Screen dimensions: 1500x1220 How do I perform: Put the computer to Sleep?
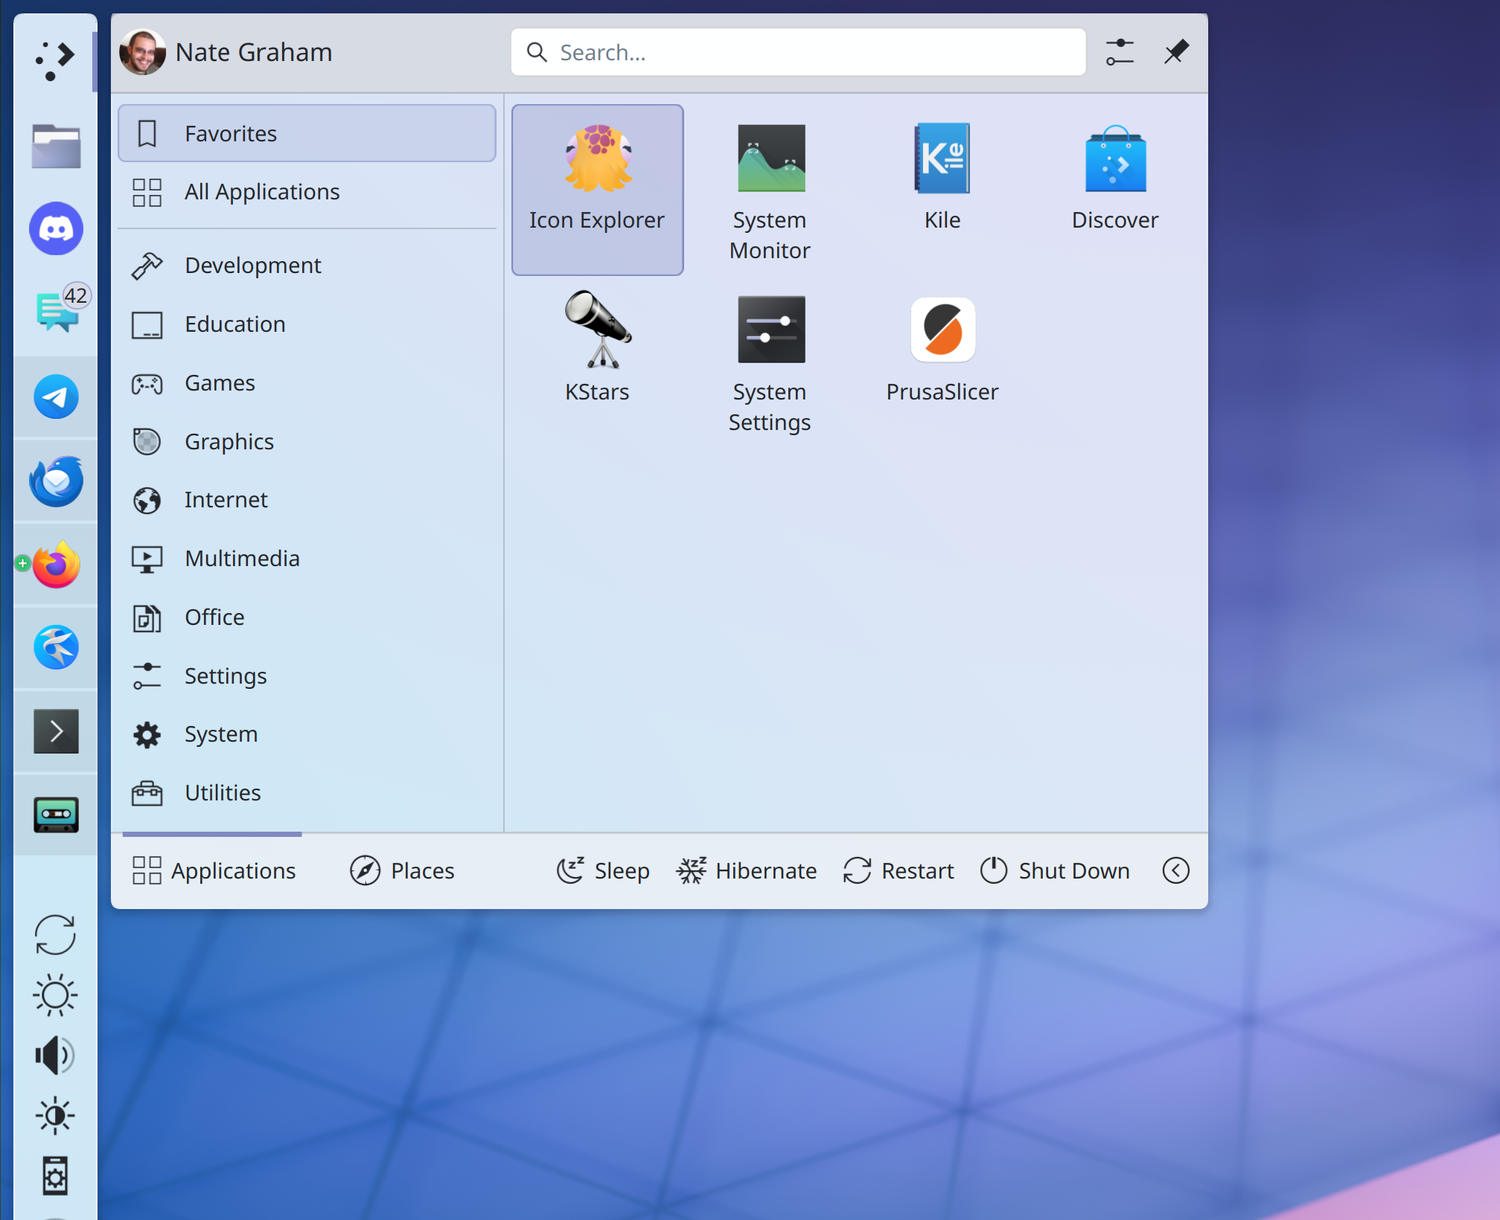tap(603, 871)
